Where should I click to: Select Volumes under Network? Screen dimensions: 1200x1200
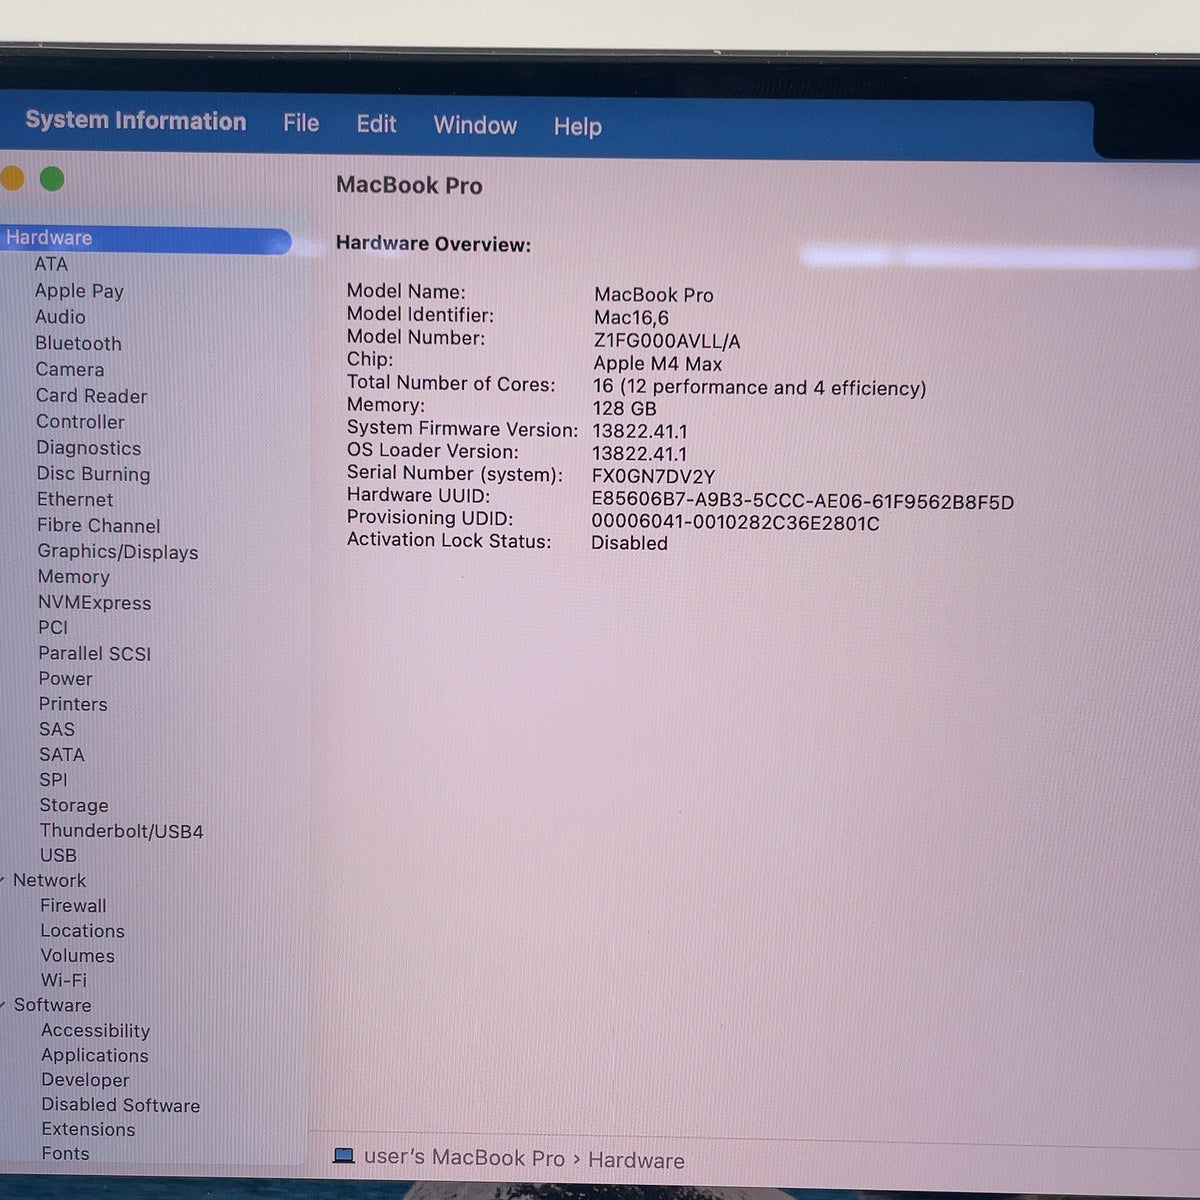click(78, 956)
